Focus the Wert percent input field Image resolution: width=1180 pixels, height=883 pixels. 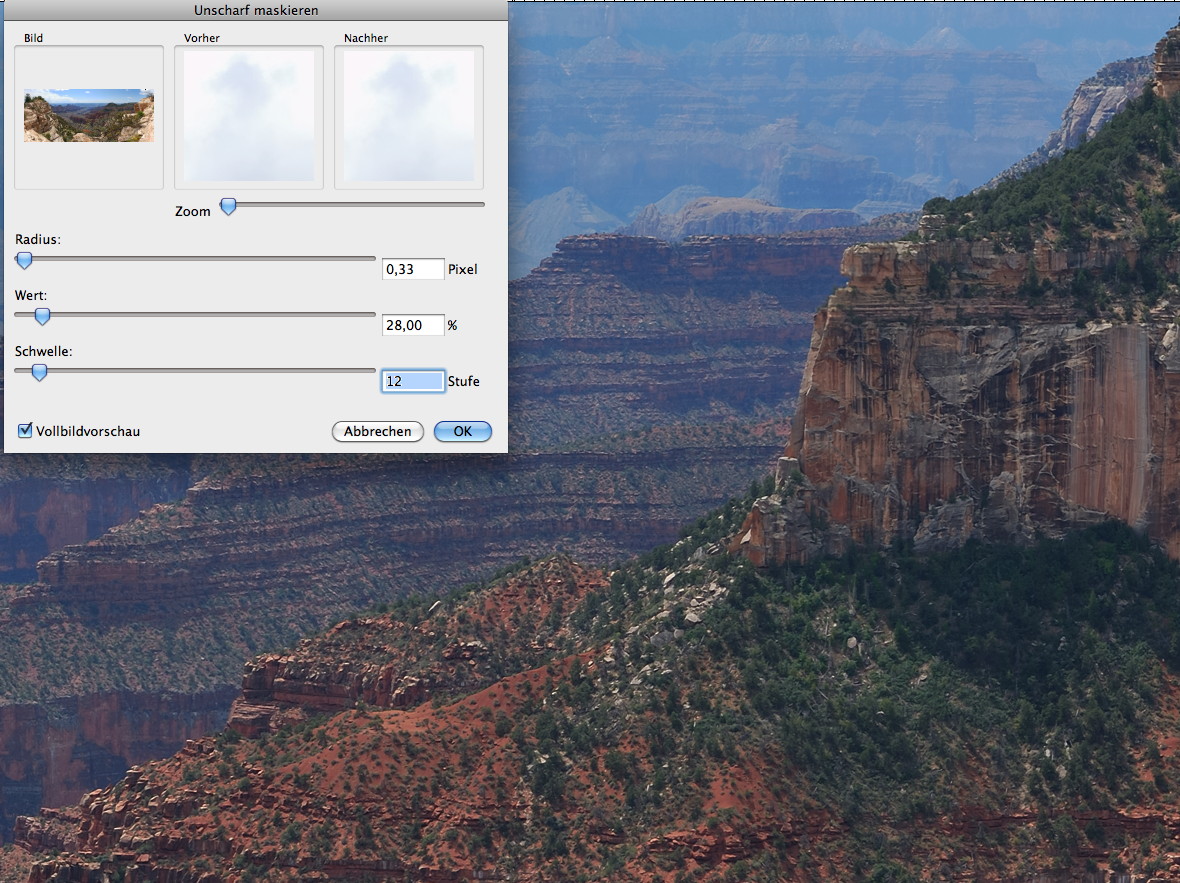point(413,325)
